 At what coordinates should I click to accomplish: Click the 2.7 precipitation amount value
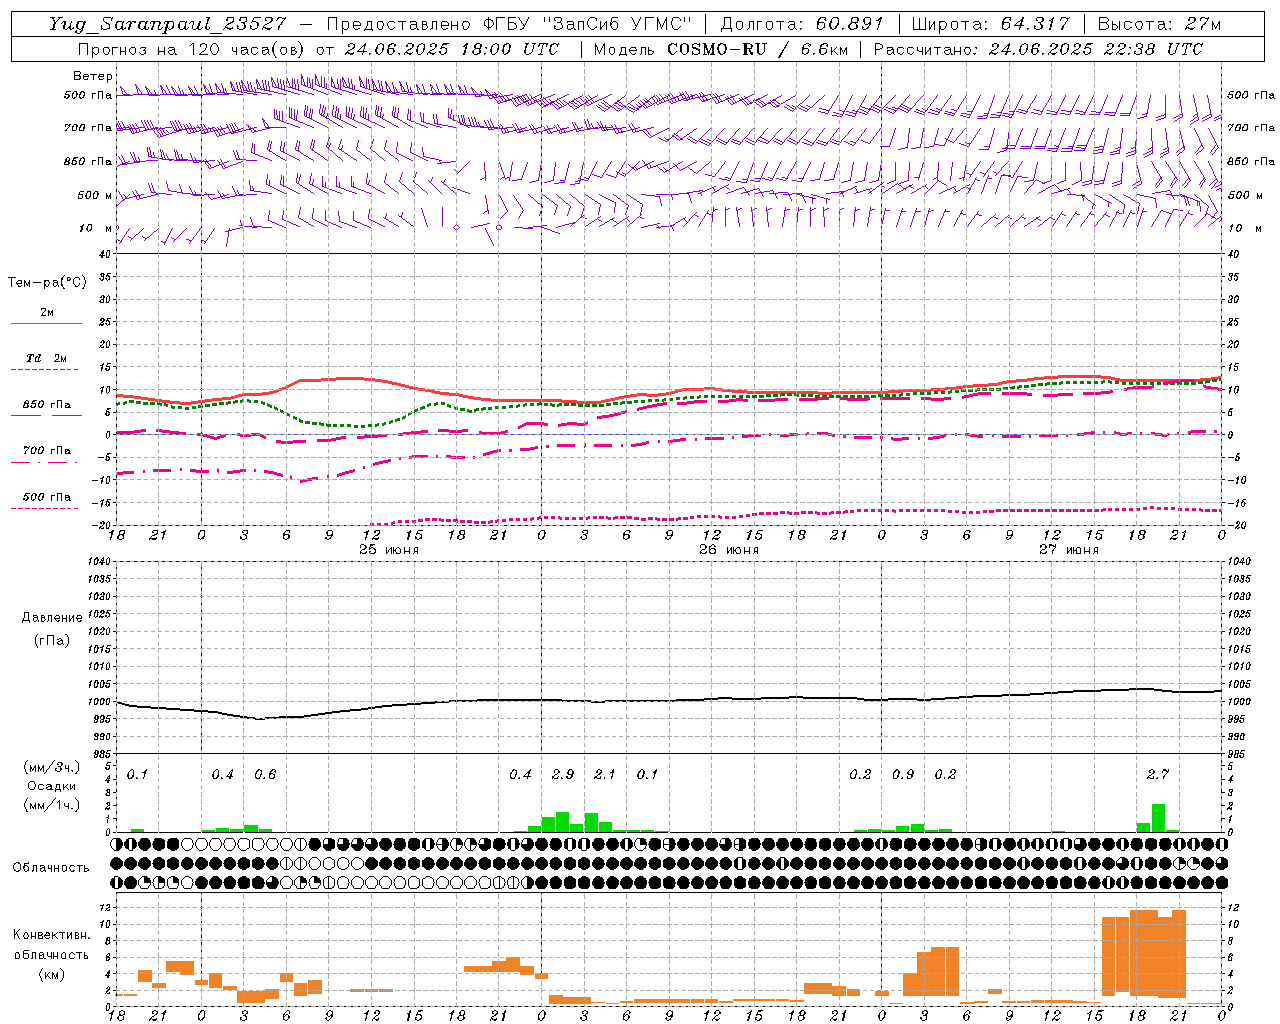pos(1158,775)
